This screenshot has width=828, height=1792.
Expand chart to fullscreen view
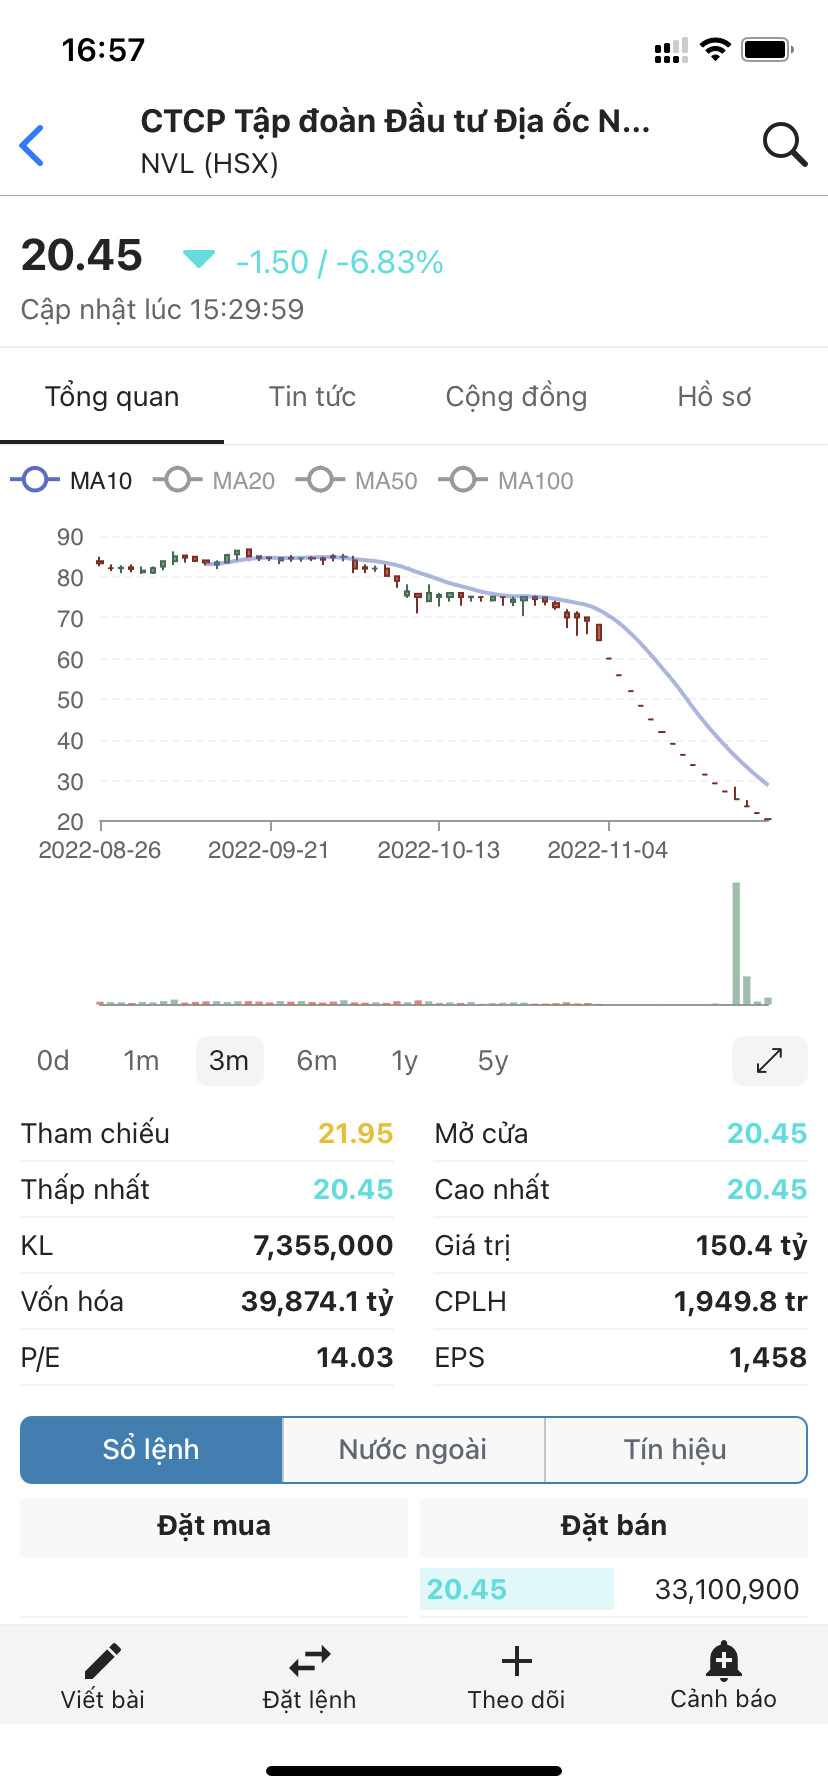(x=769, y=1060)
